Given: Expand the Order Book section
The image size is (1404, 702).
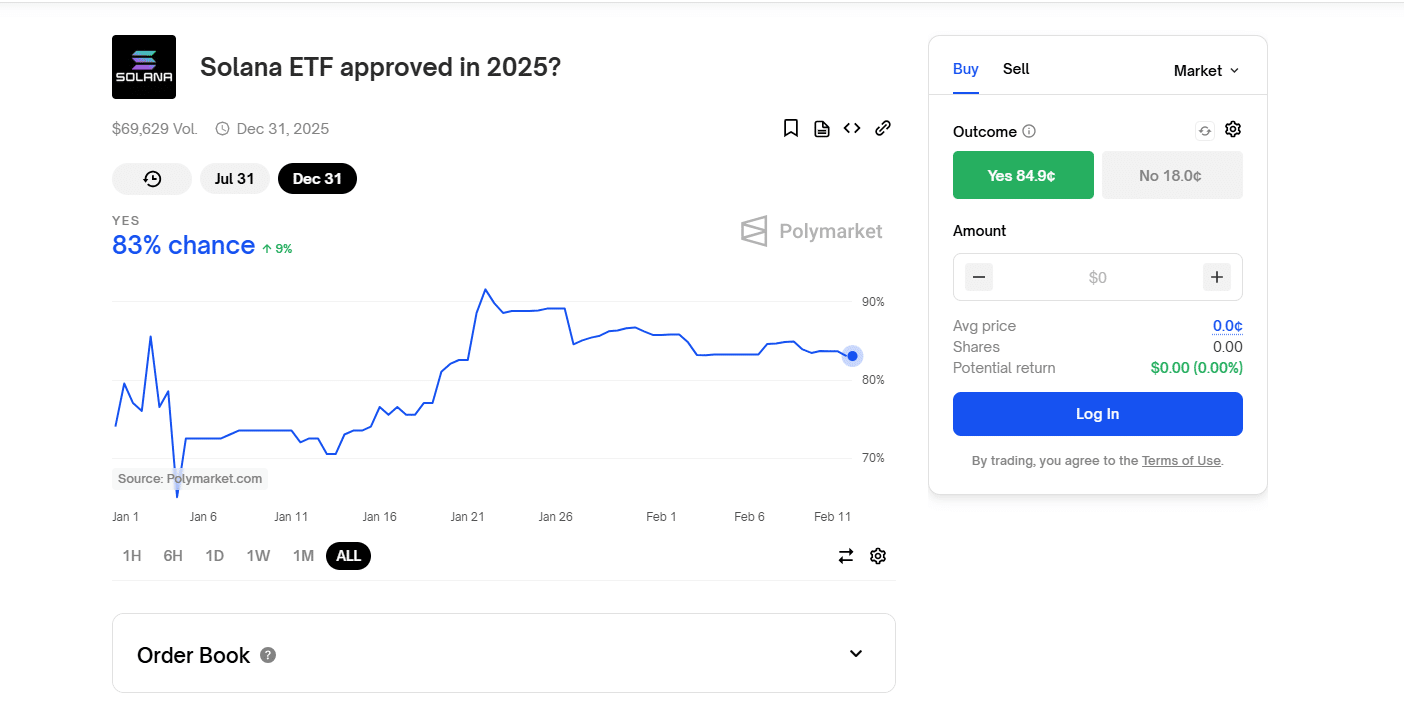Looking at the screenshot, I should 856,654.
